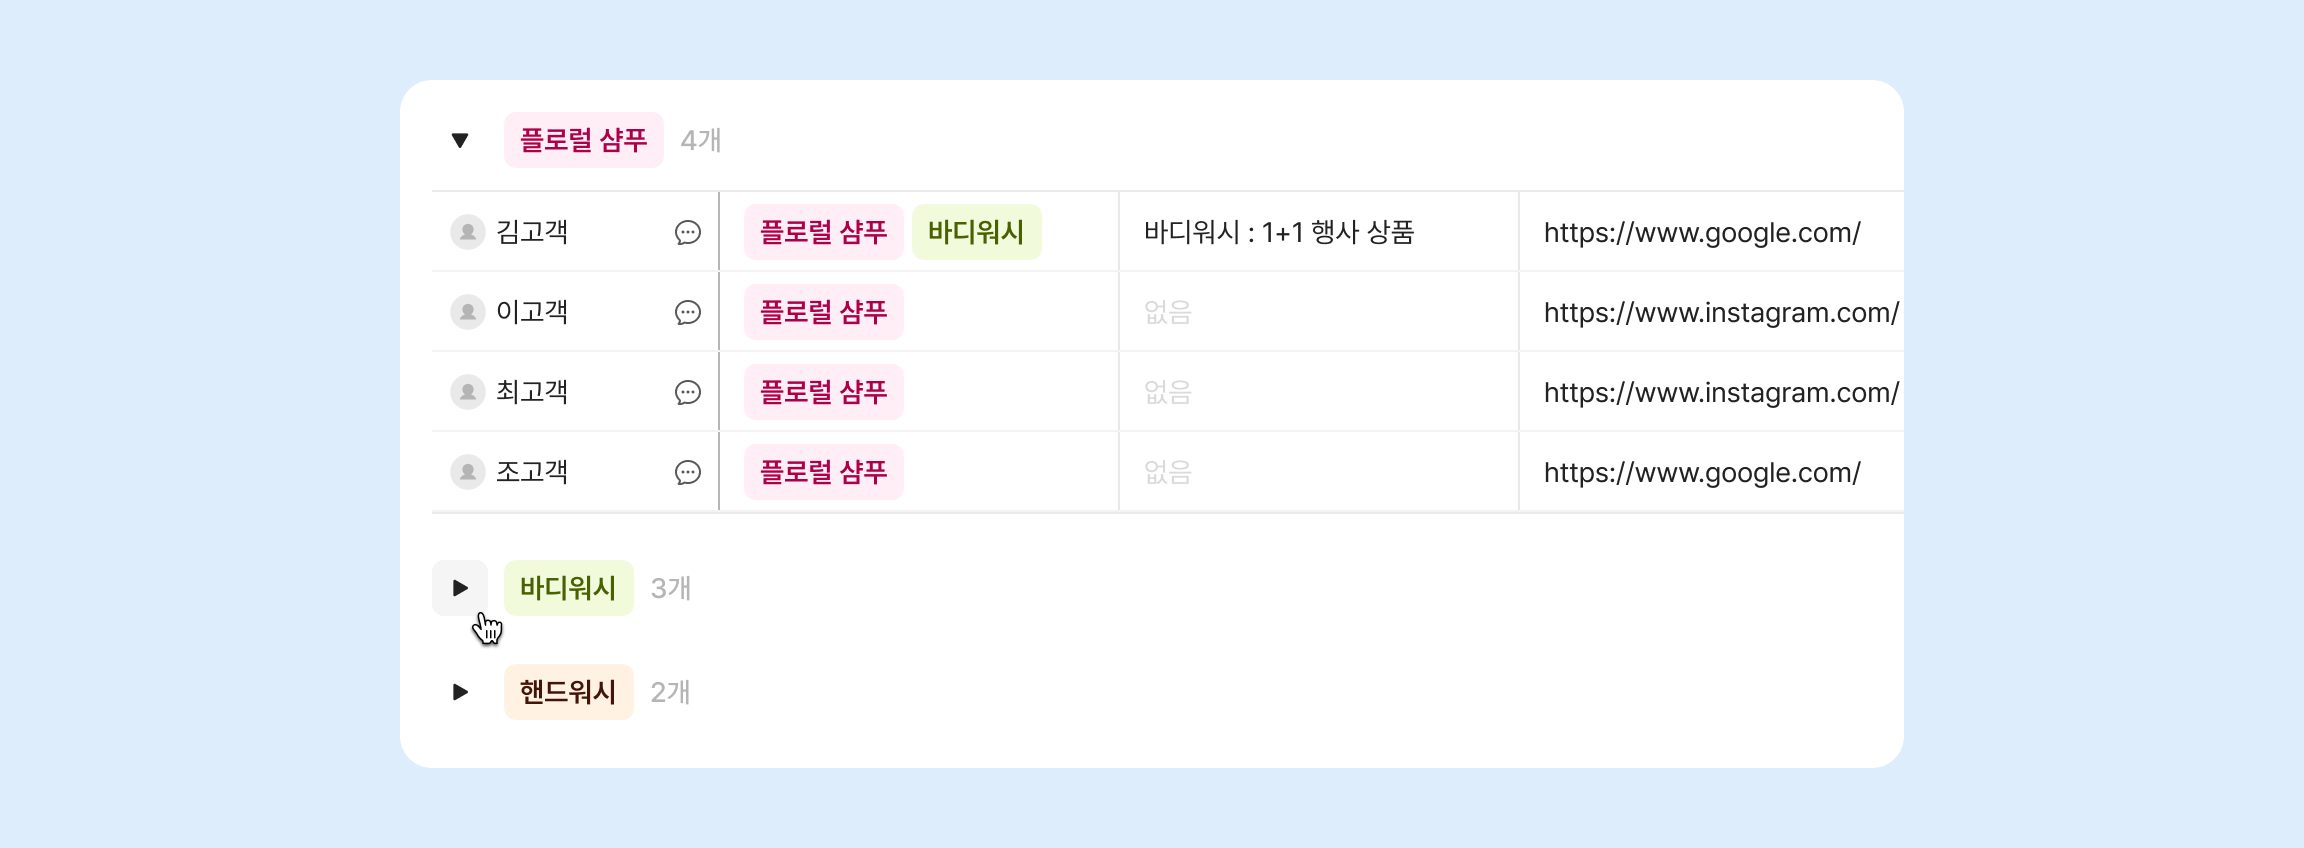
Task: Click 바디워시 tag in 김고객 row
Action: (x=976, y=232)
